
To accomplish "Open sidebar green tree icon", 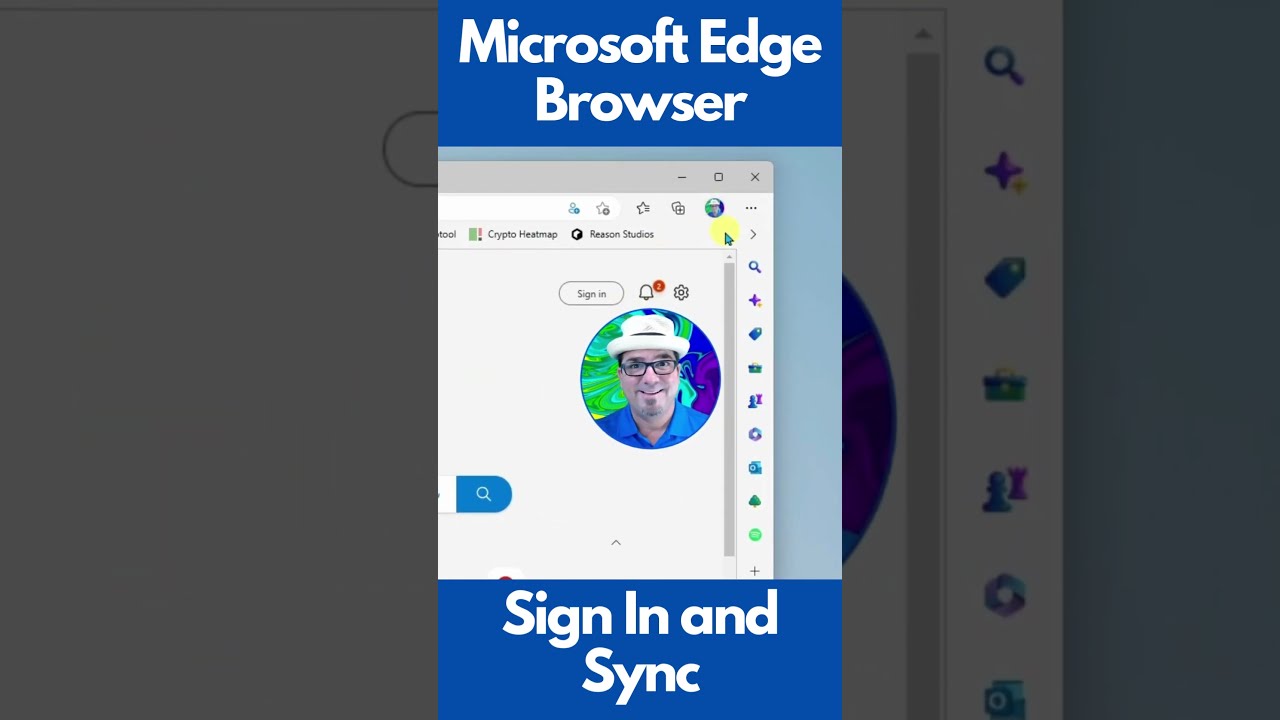I will coord(755,501).
